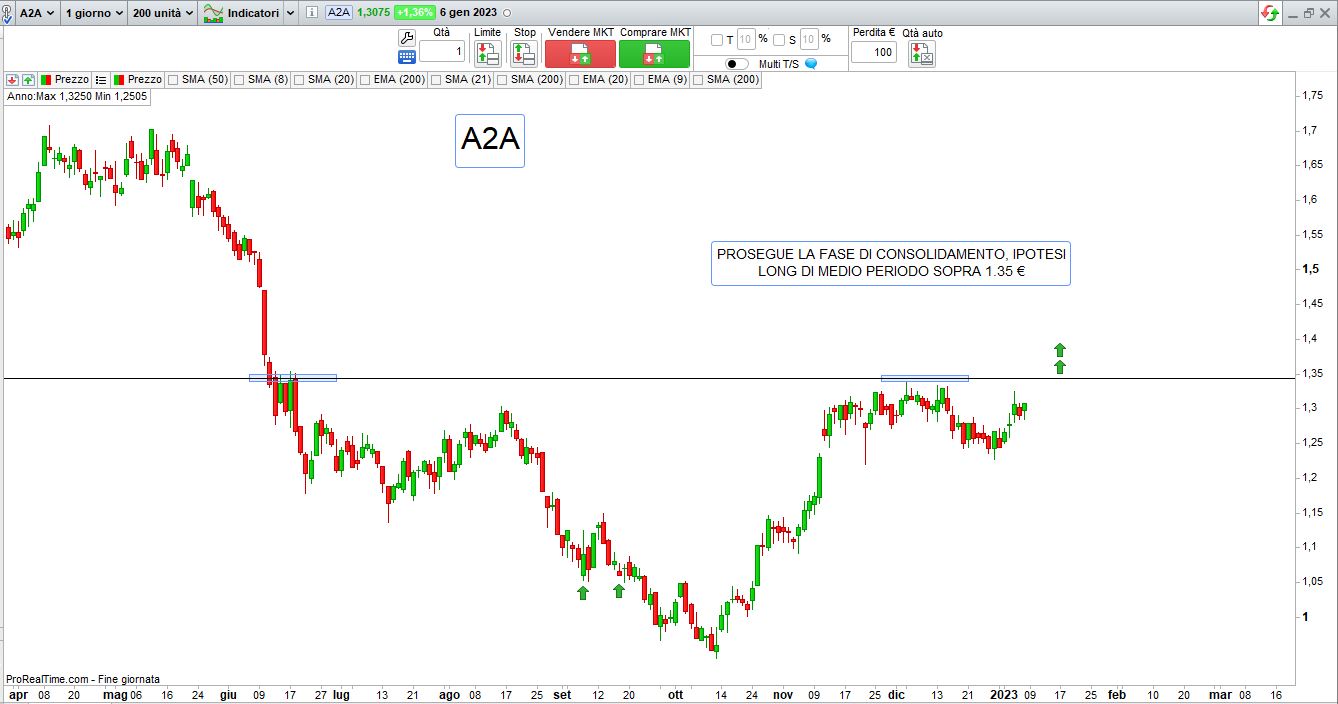Click the green up arrow legend icon

[28, 79]
